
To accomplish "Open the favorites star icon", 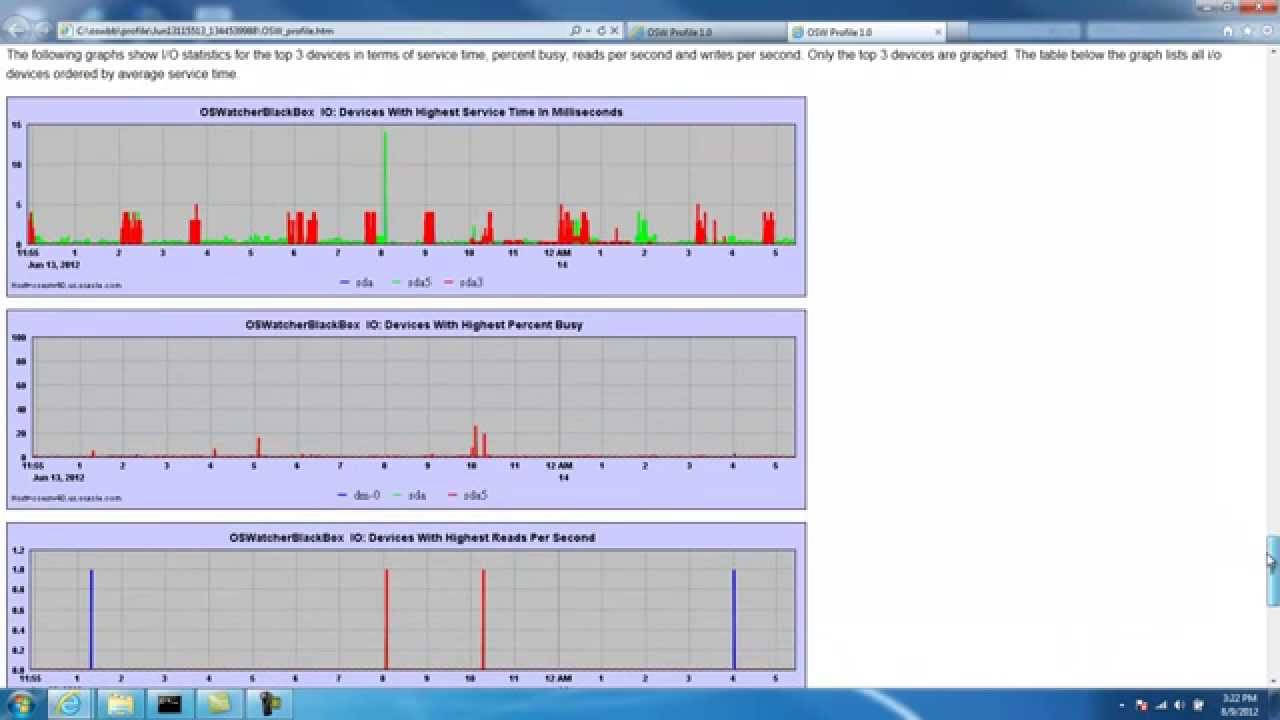I will pos(1245,31).
